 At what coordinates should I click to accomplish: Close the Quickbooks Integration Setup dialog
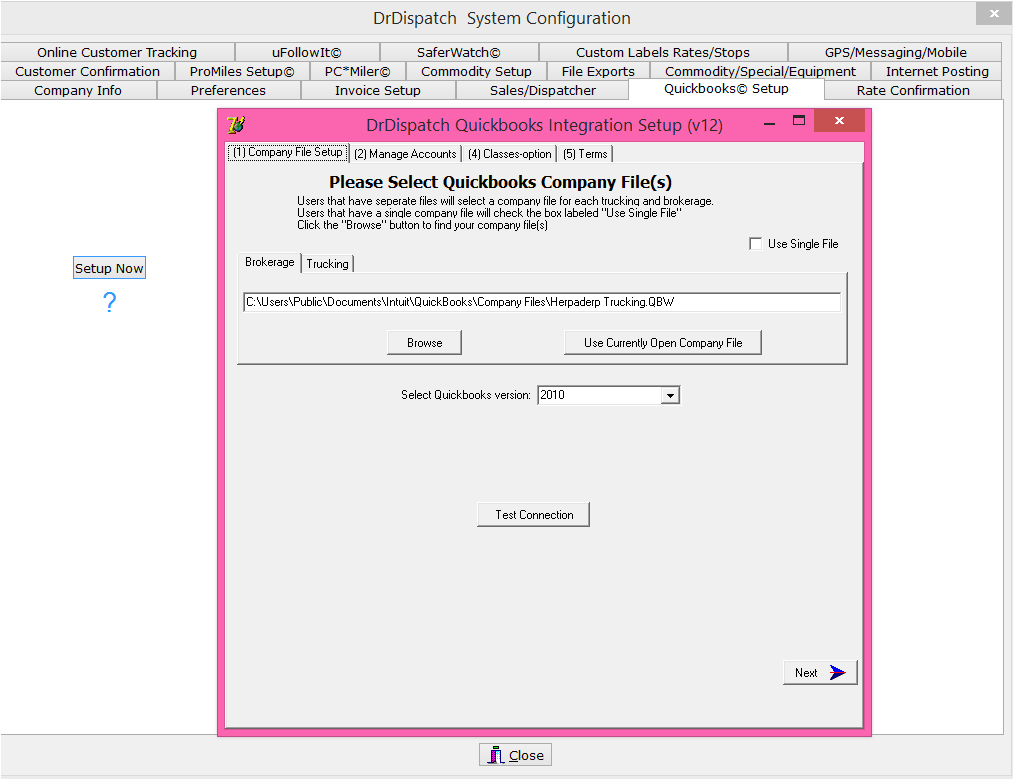[839, 120]
